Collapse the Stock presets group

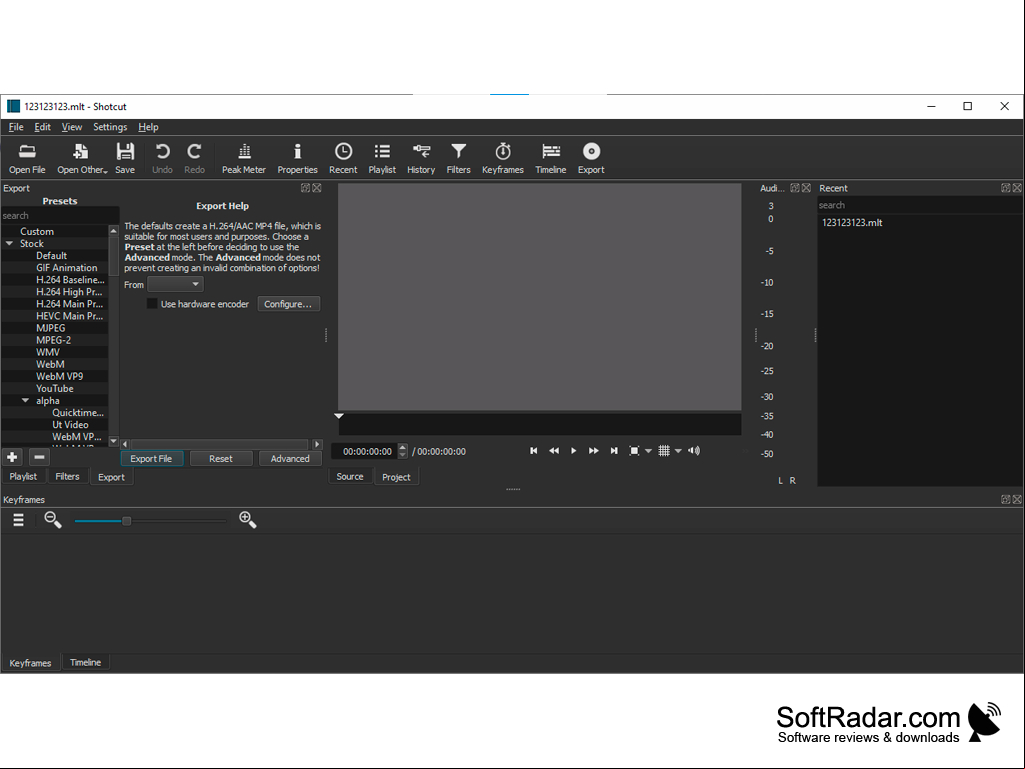[x=10, y=243]
